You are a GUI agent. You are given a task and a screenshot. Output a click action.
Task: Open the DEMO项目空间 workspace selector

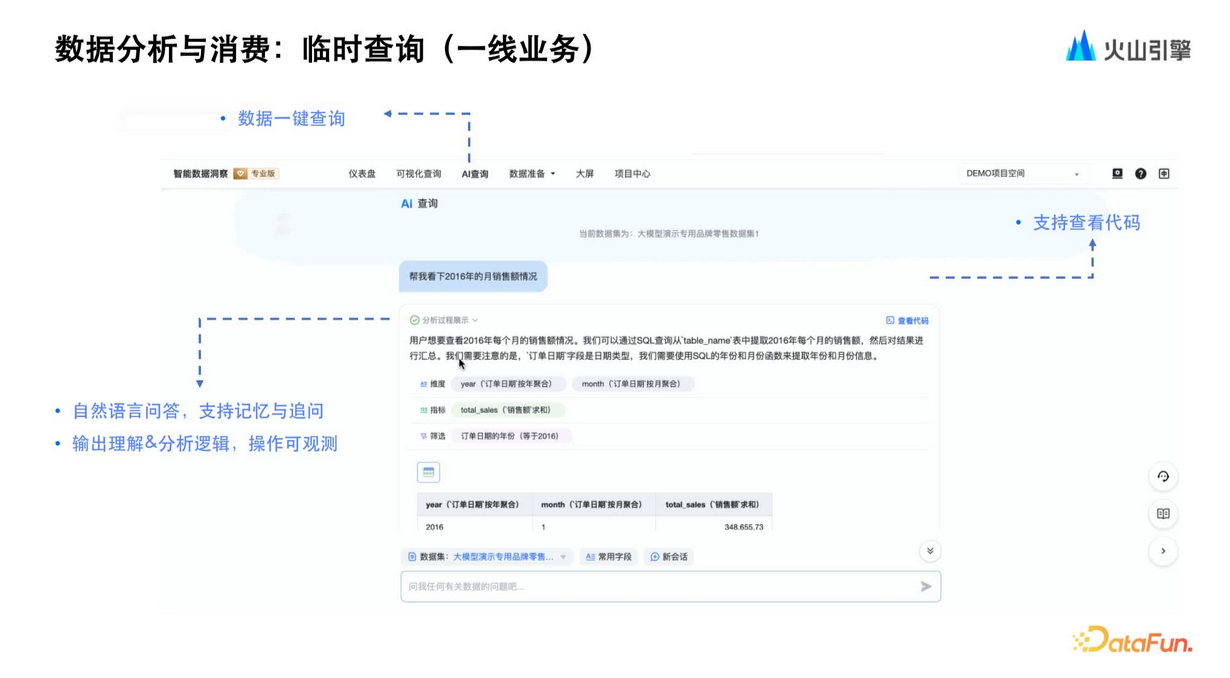click(x=1023, y=174)
